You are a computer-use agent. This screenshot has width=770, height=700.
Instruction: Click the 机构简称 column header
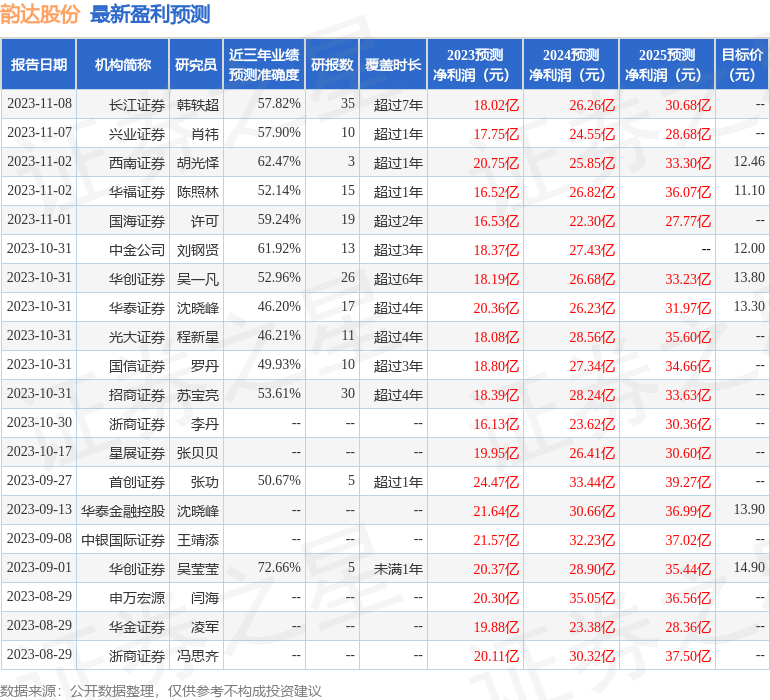click(x=123, y=64)
